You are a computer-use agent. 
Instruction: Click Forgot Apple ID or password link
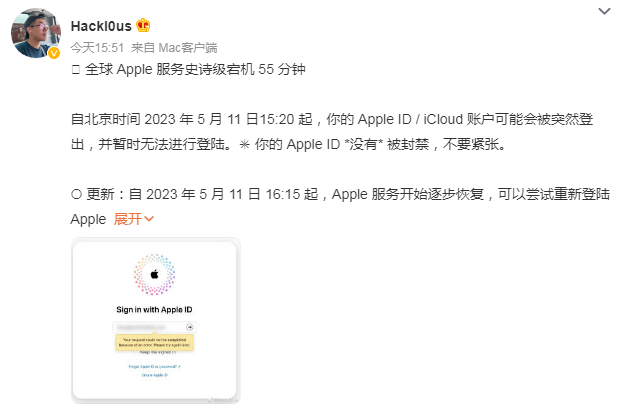click(155, 367)
